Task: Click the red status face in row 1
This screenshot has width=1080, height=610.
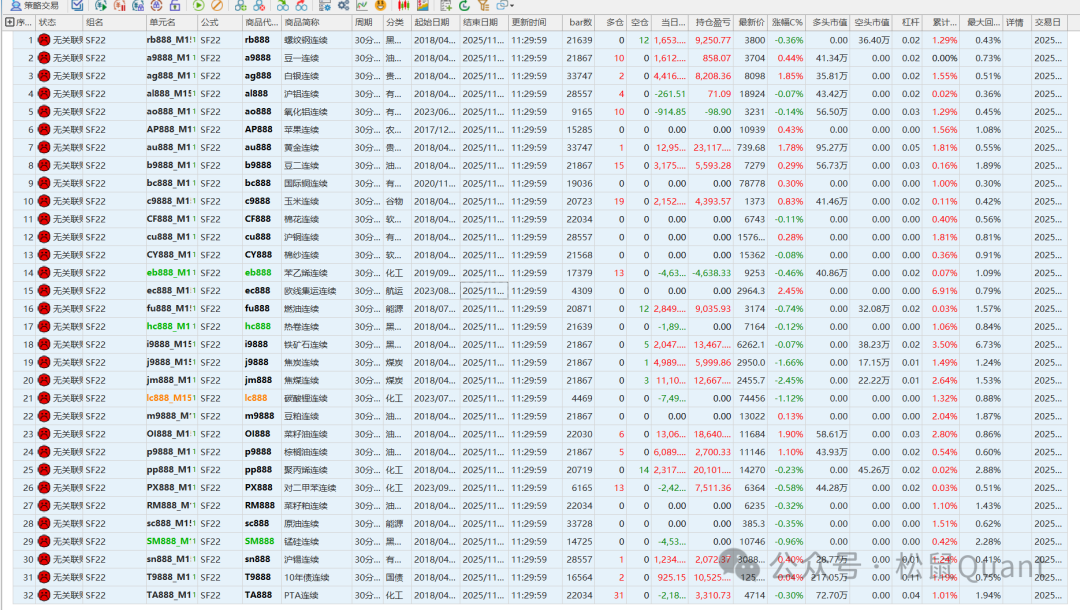Action: point(44,40)
